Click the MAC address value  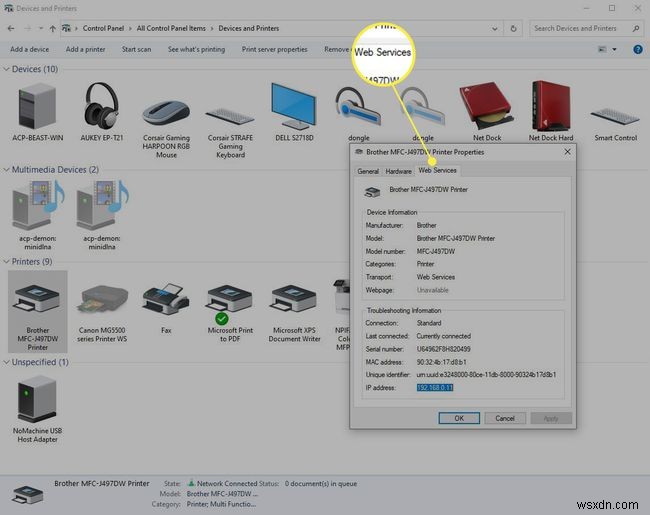point(441,362)
